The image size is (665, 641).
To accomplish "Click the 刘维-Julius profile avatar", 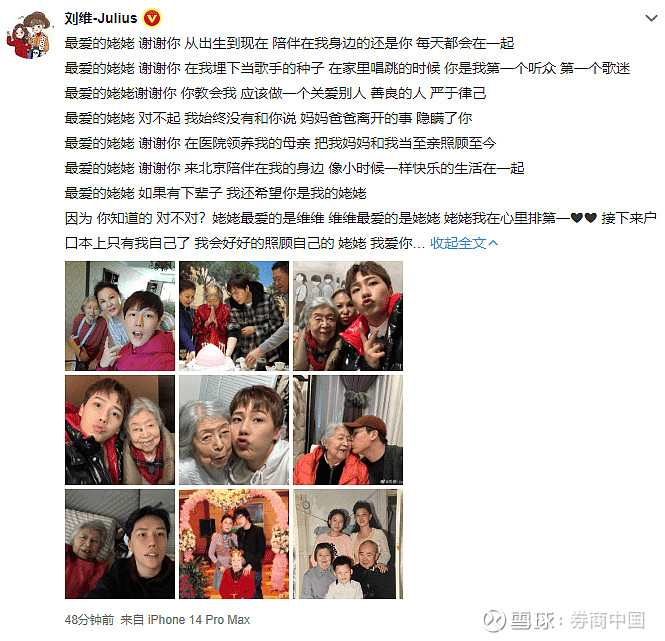I will tap(30, 35).
